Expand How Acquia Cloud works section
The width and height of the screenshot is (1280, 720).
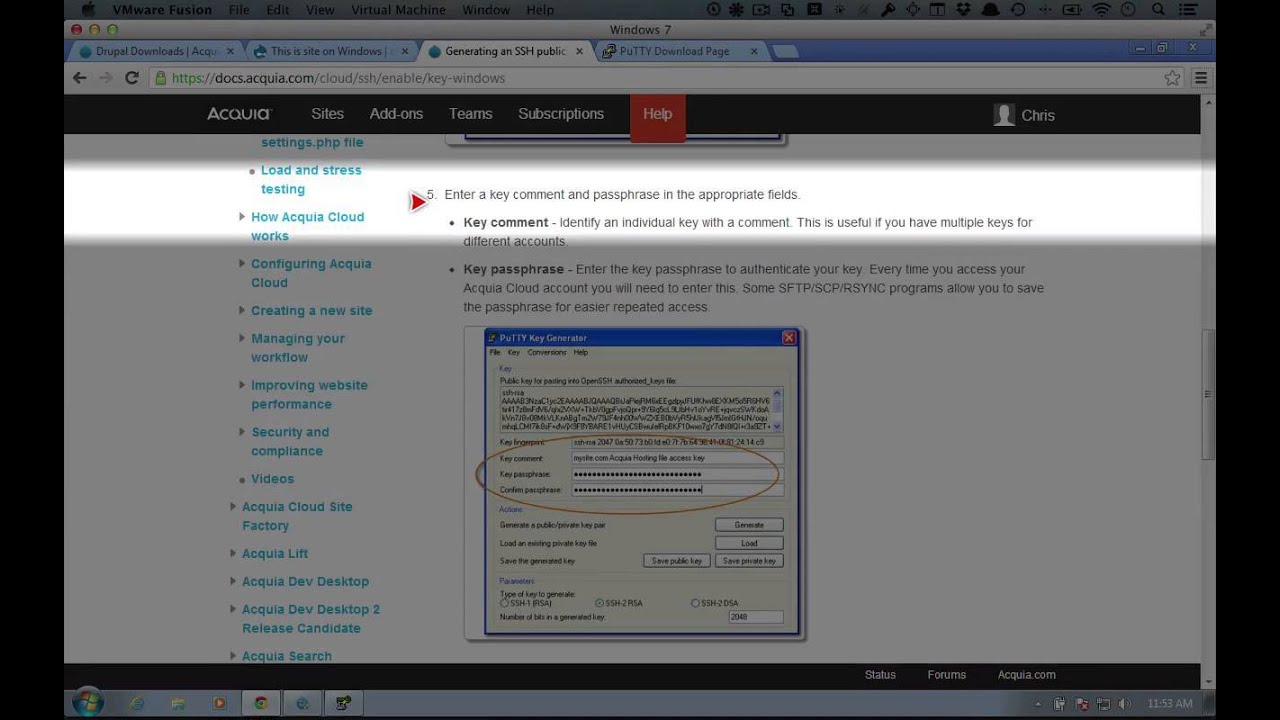click(242, 216)
